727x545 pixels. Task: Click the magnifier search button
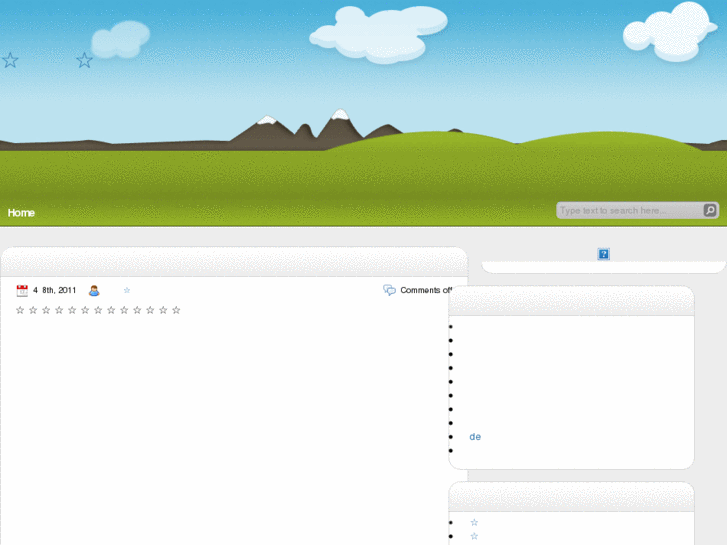(x=710, y=211)
